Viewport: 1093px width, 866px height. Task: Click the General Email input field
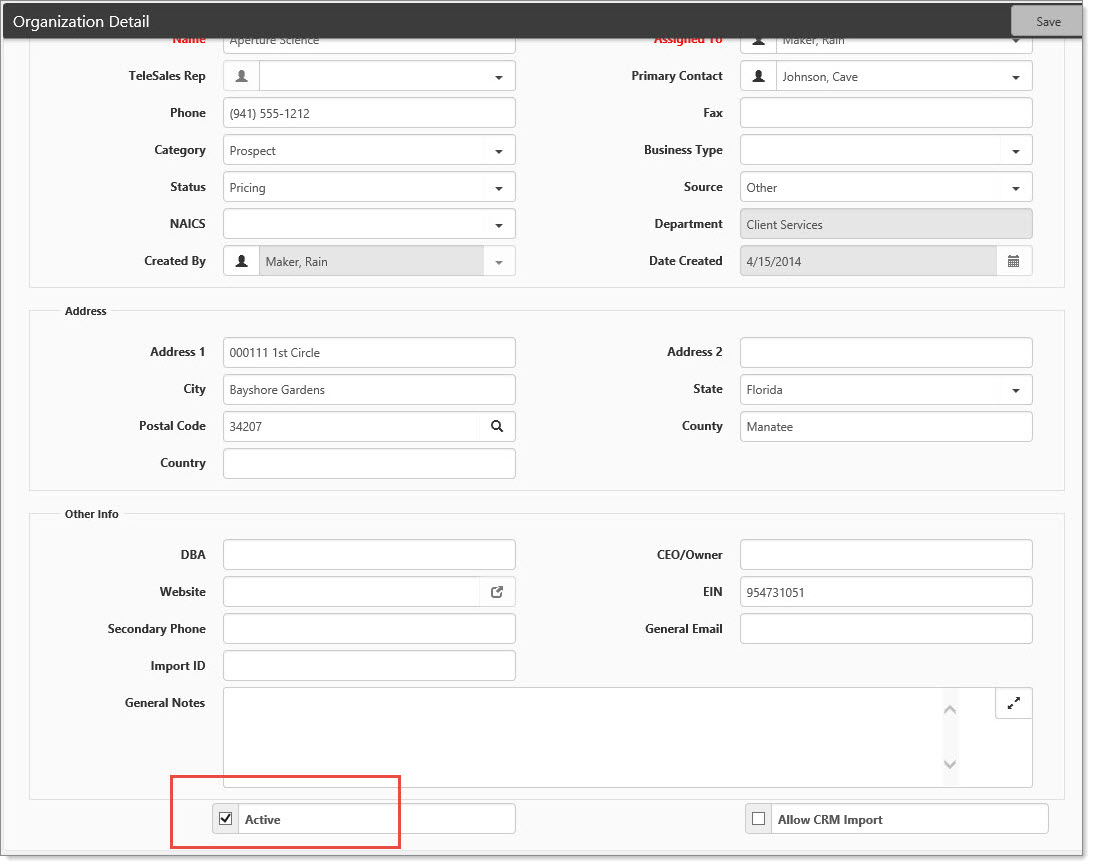(886, 628)
